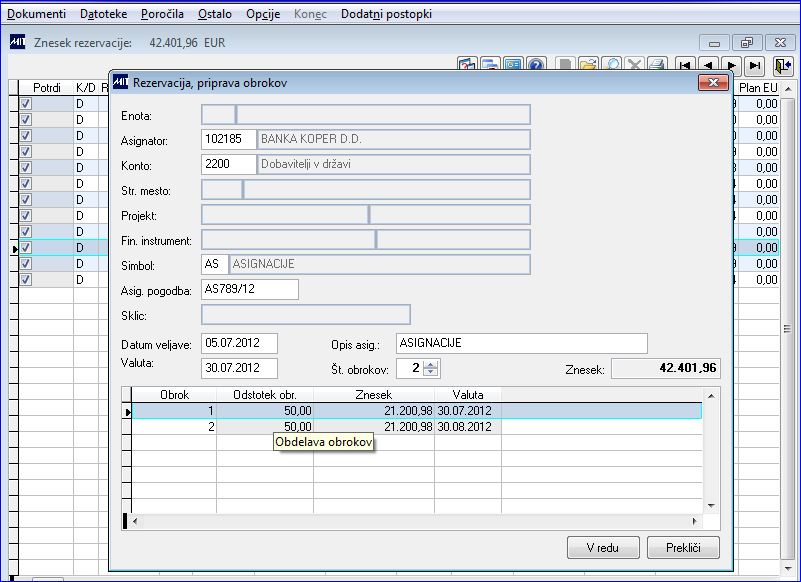Open Dodatni postopki menu

(x=386, y=14)
